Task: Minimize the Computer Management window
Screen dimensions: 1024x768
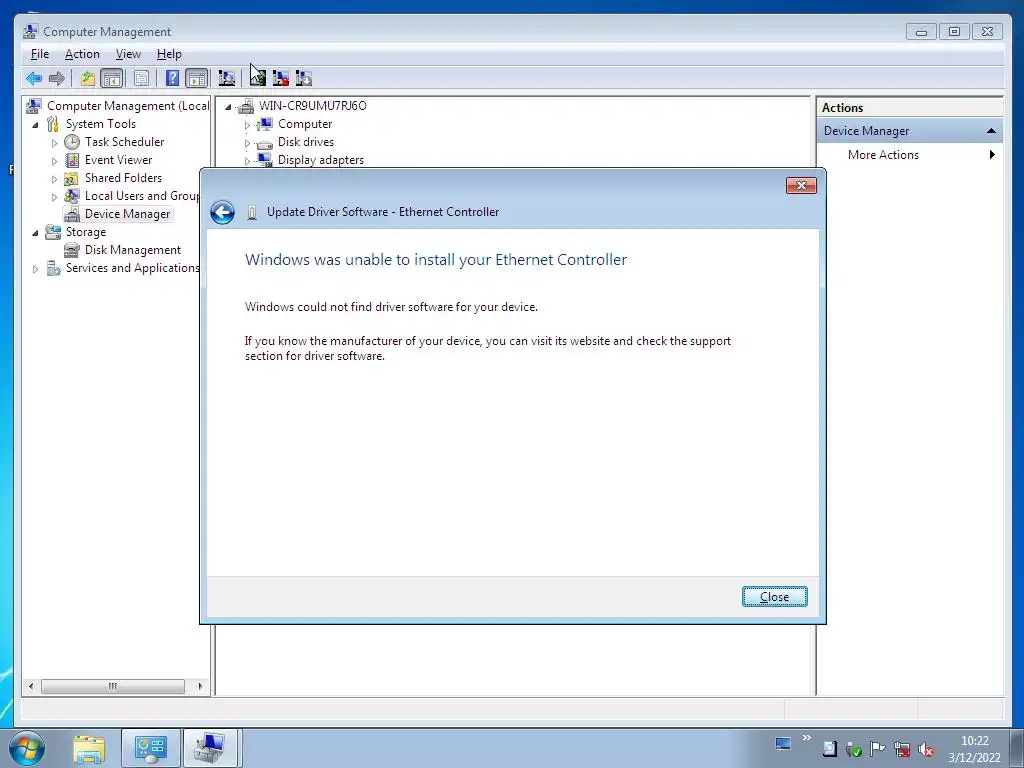Action: tap(921, 31)
